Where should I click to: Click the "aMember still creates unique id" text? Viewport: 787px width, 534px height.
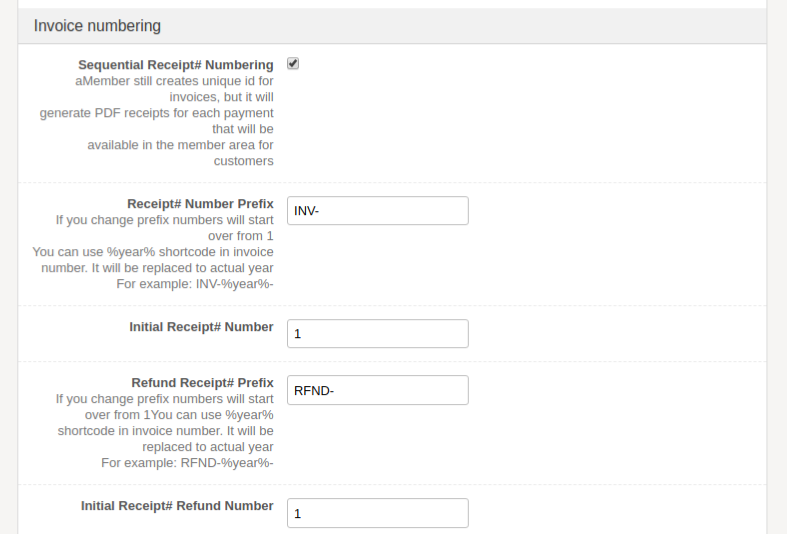174,81
